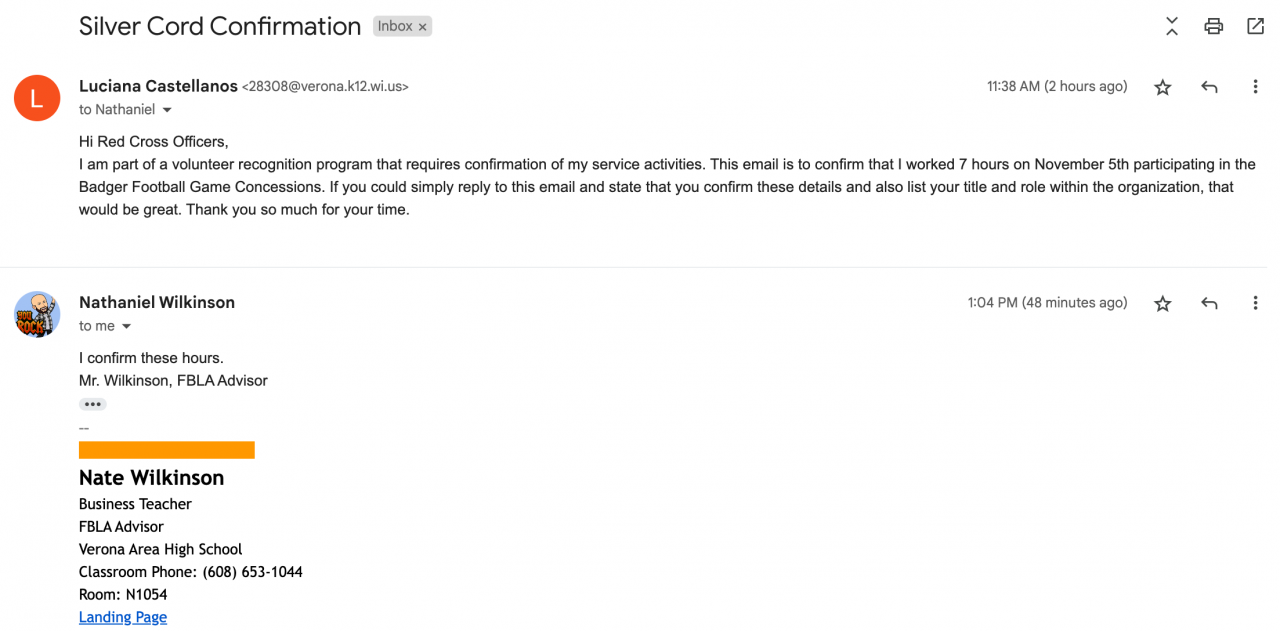
Task: Star Luciana Castellanos's message
Action: tap(1162, 87)
